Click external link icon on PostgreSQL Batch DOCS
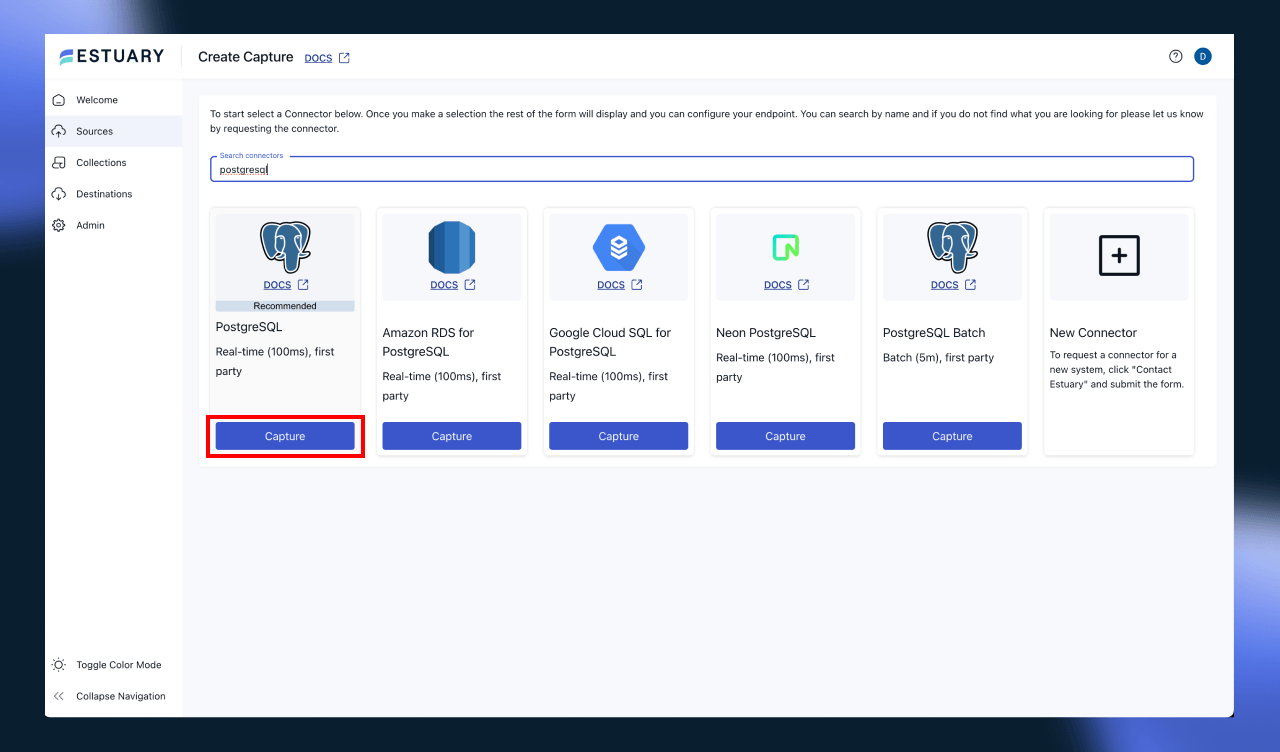The image size is (1280, 752). 970,285
